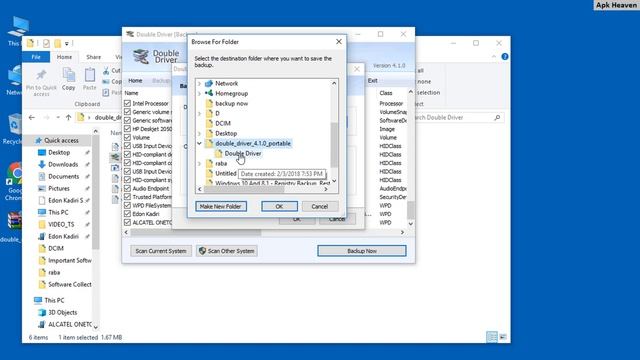Viewport: 640px width, 360px height.
Task: Go up one folder level in Explorer
Action: (68, 118)
